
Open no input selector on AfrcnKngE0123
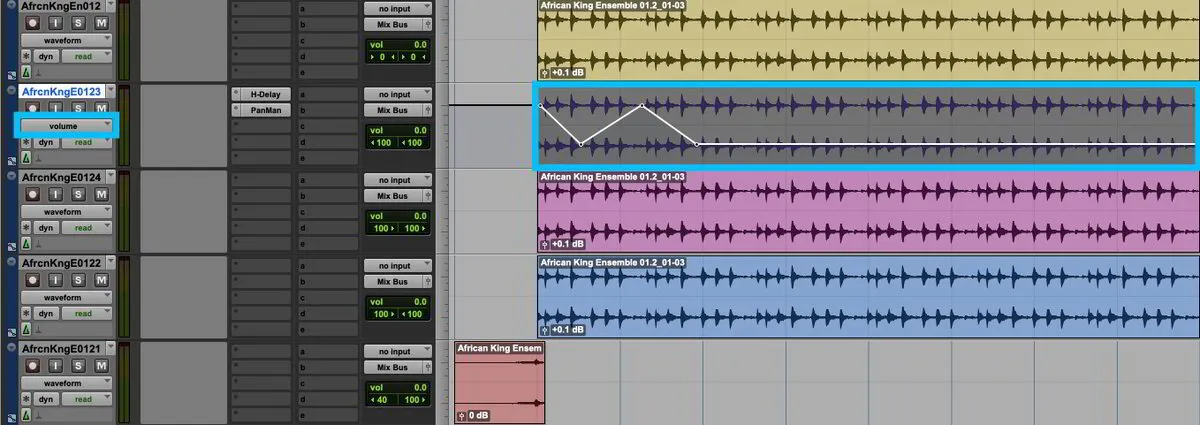398,94
